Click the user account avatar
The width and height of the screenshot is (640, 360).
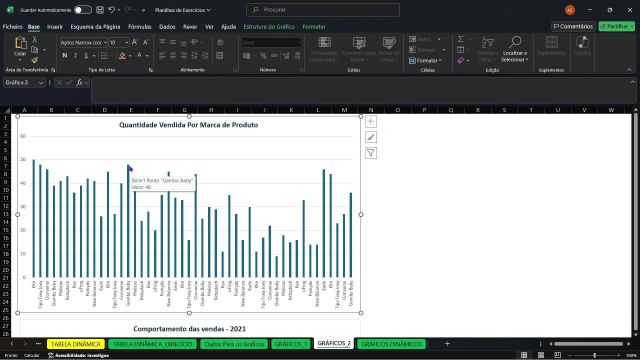570,10
